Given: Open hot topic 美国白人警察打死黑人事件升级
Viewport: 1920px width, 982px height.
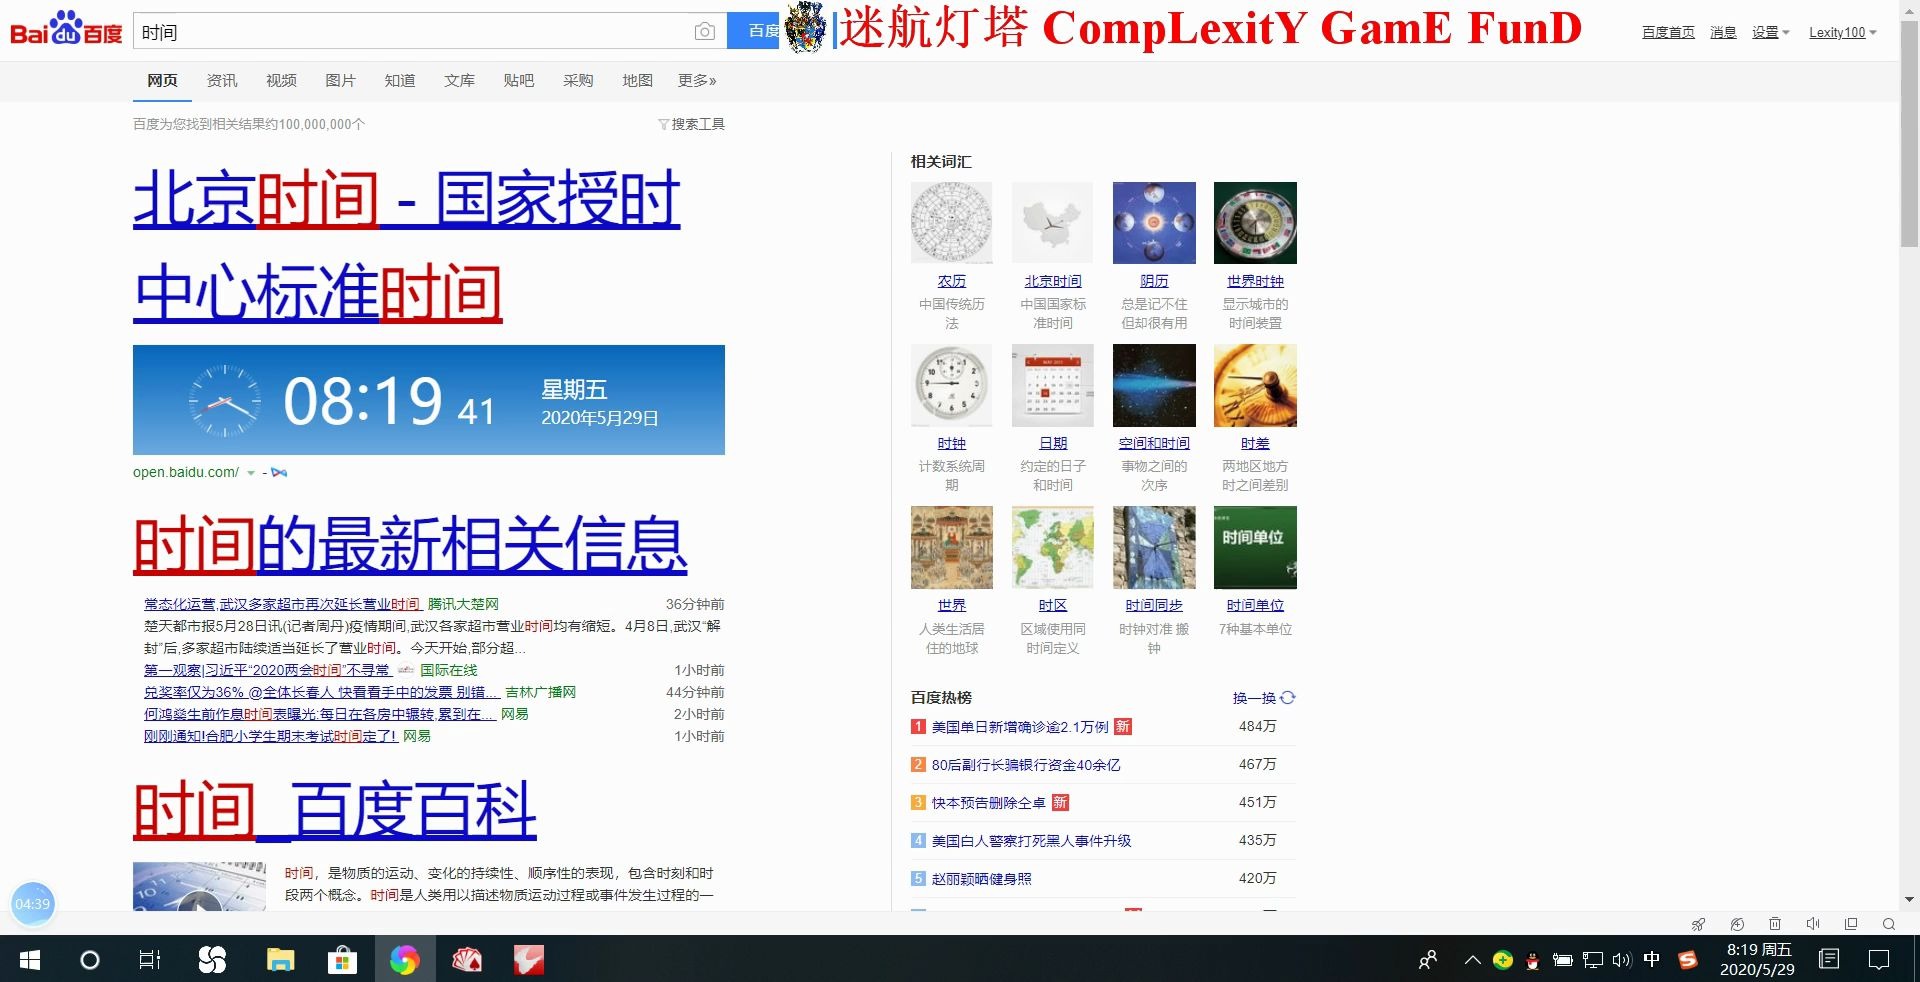Looking at the screenshot, I should click(1031, 841).
